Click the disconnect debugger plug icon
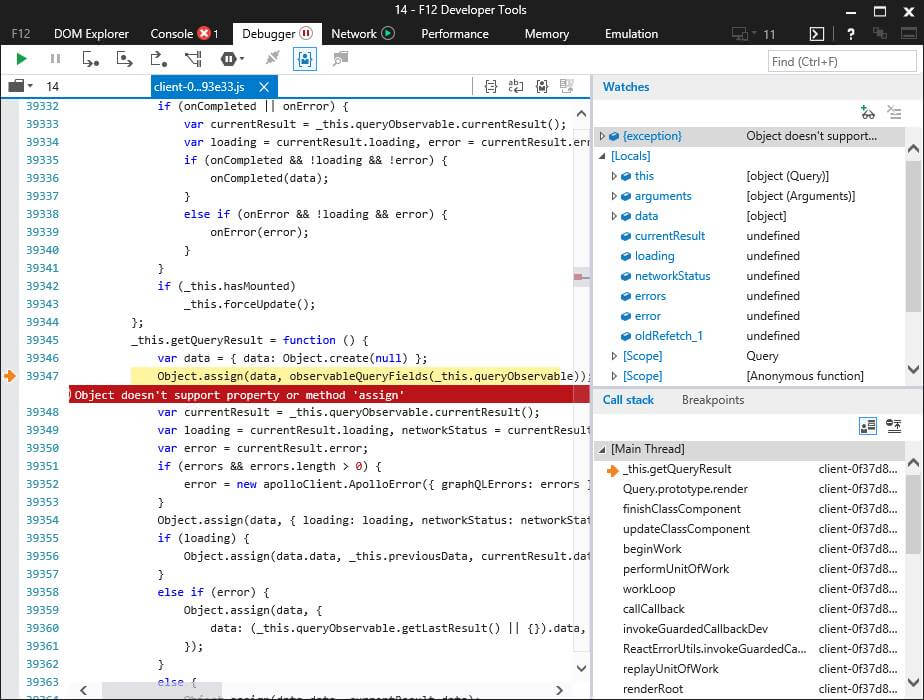The image size is (924, 700). 272,58
